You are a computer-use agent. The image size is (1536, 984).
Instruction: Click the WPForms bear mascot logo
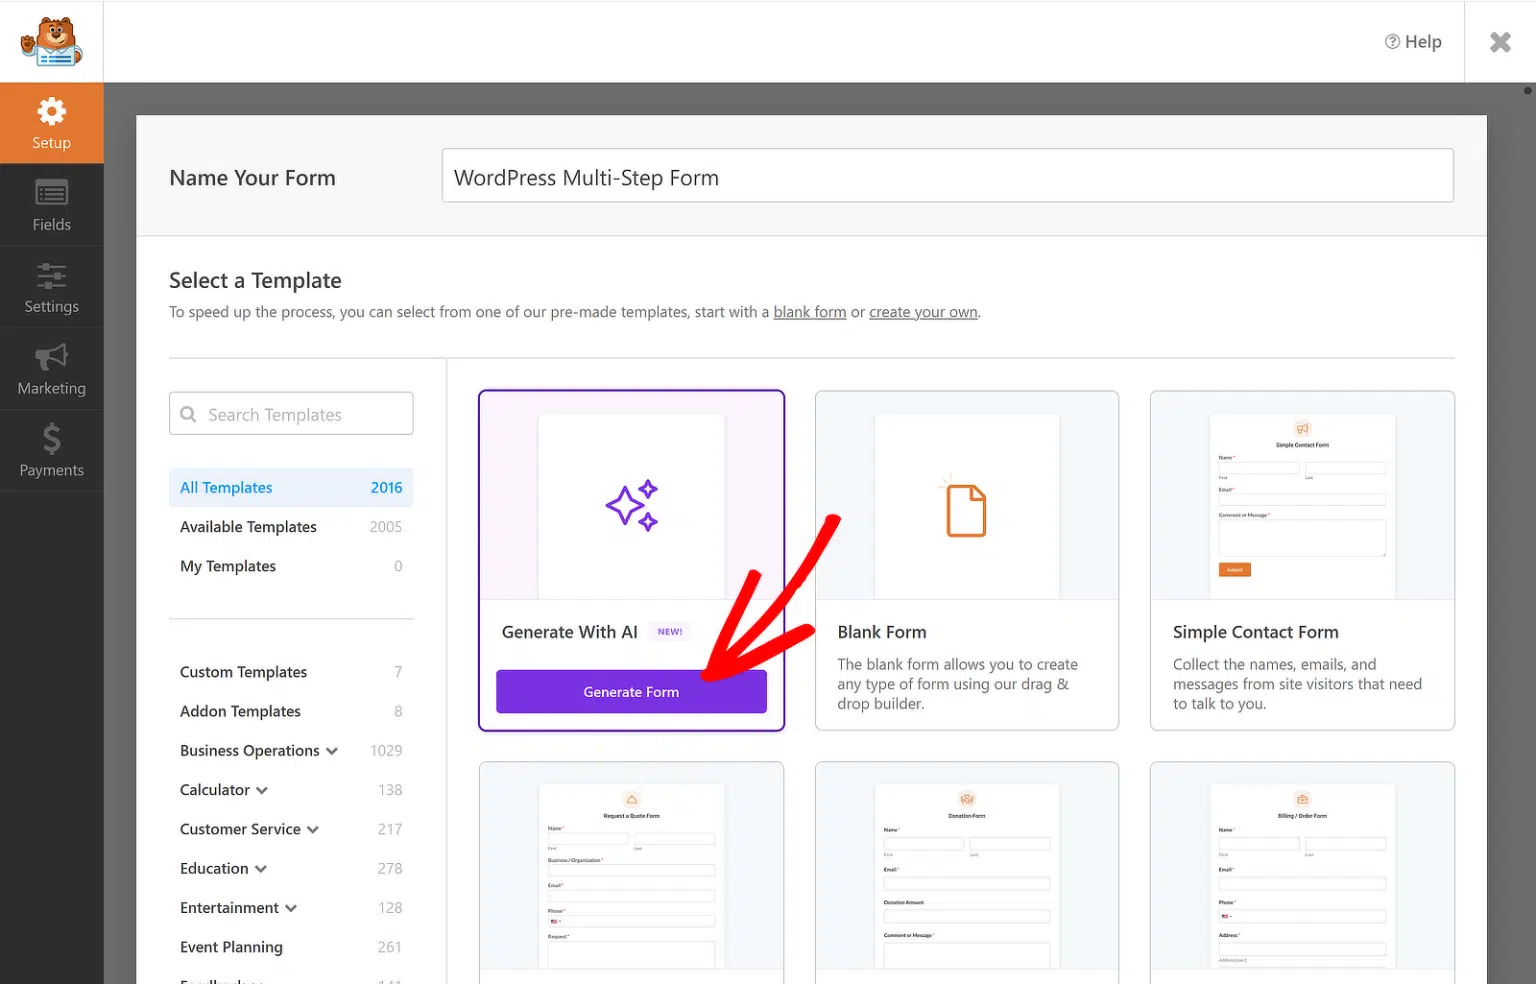click(x=51, y=42)
